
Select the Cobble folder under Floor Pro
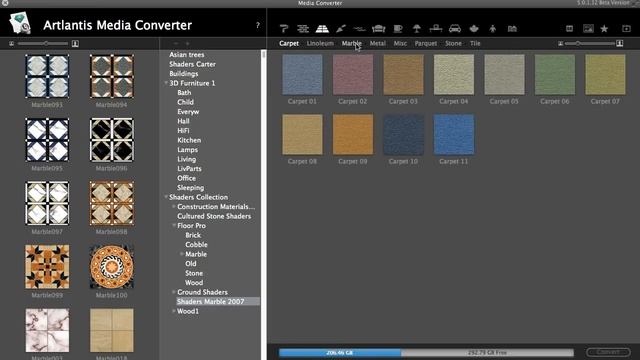click(196, 244)
